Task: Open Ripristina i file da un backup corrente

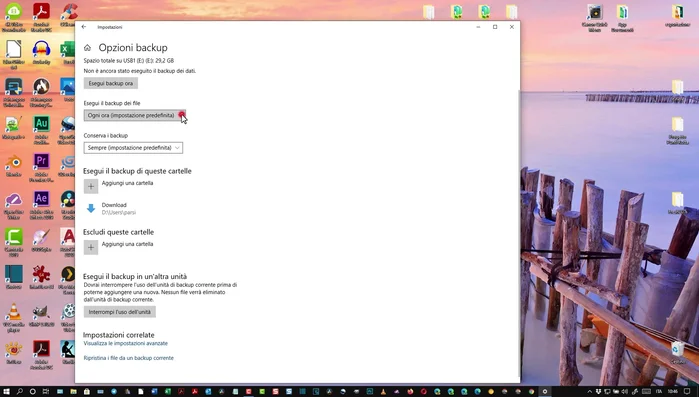Action: [129, 358]
